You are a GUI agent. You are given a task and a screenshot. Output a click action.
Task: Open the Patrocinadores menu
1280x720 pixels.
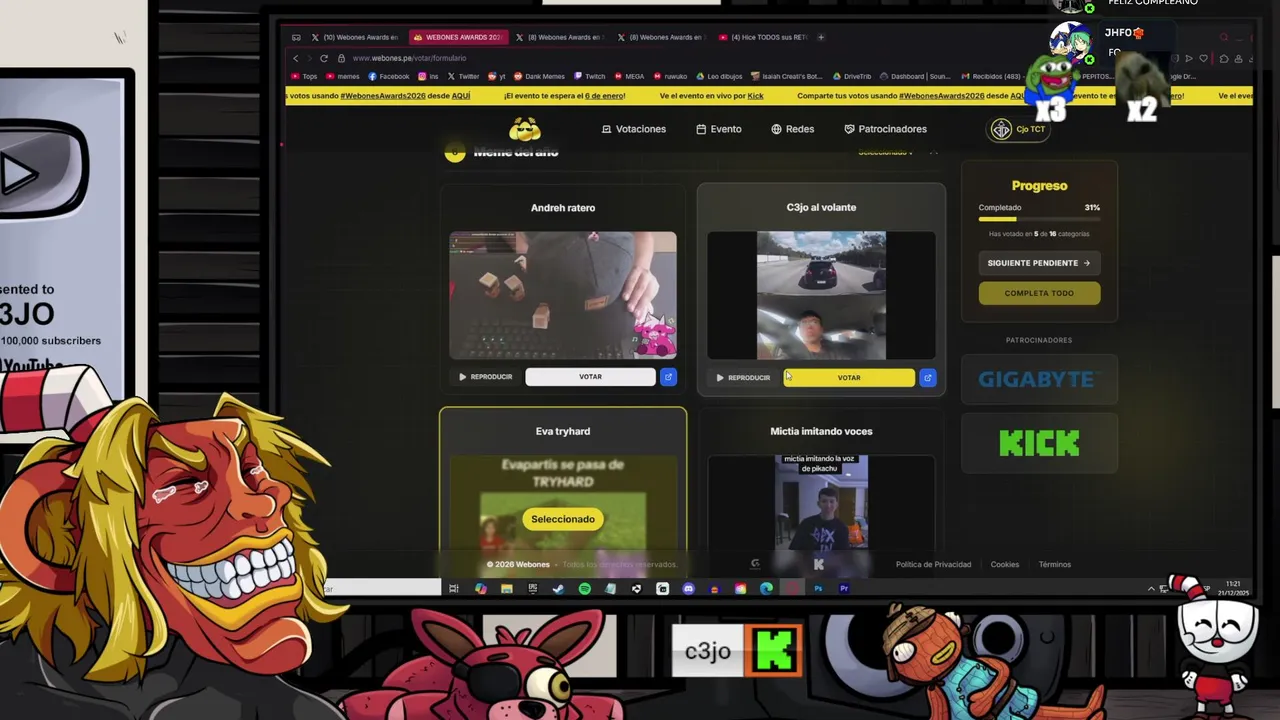[x=885, y=129]
